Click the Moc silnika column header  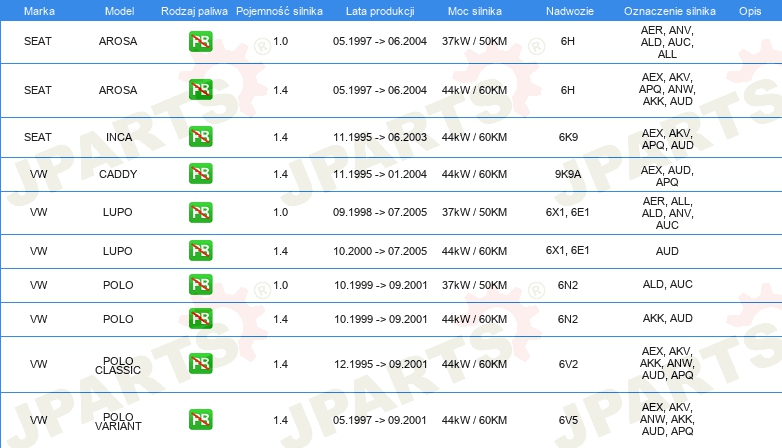(x=475, y=11)
